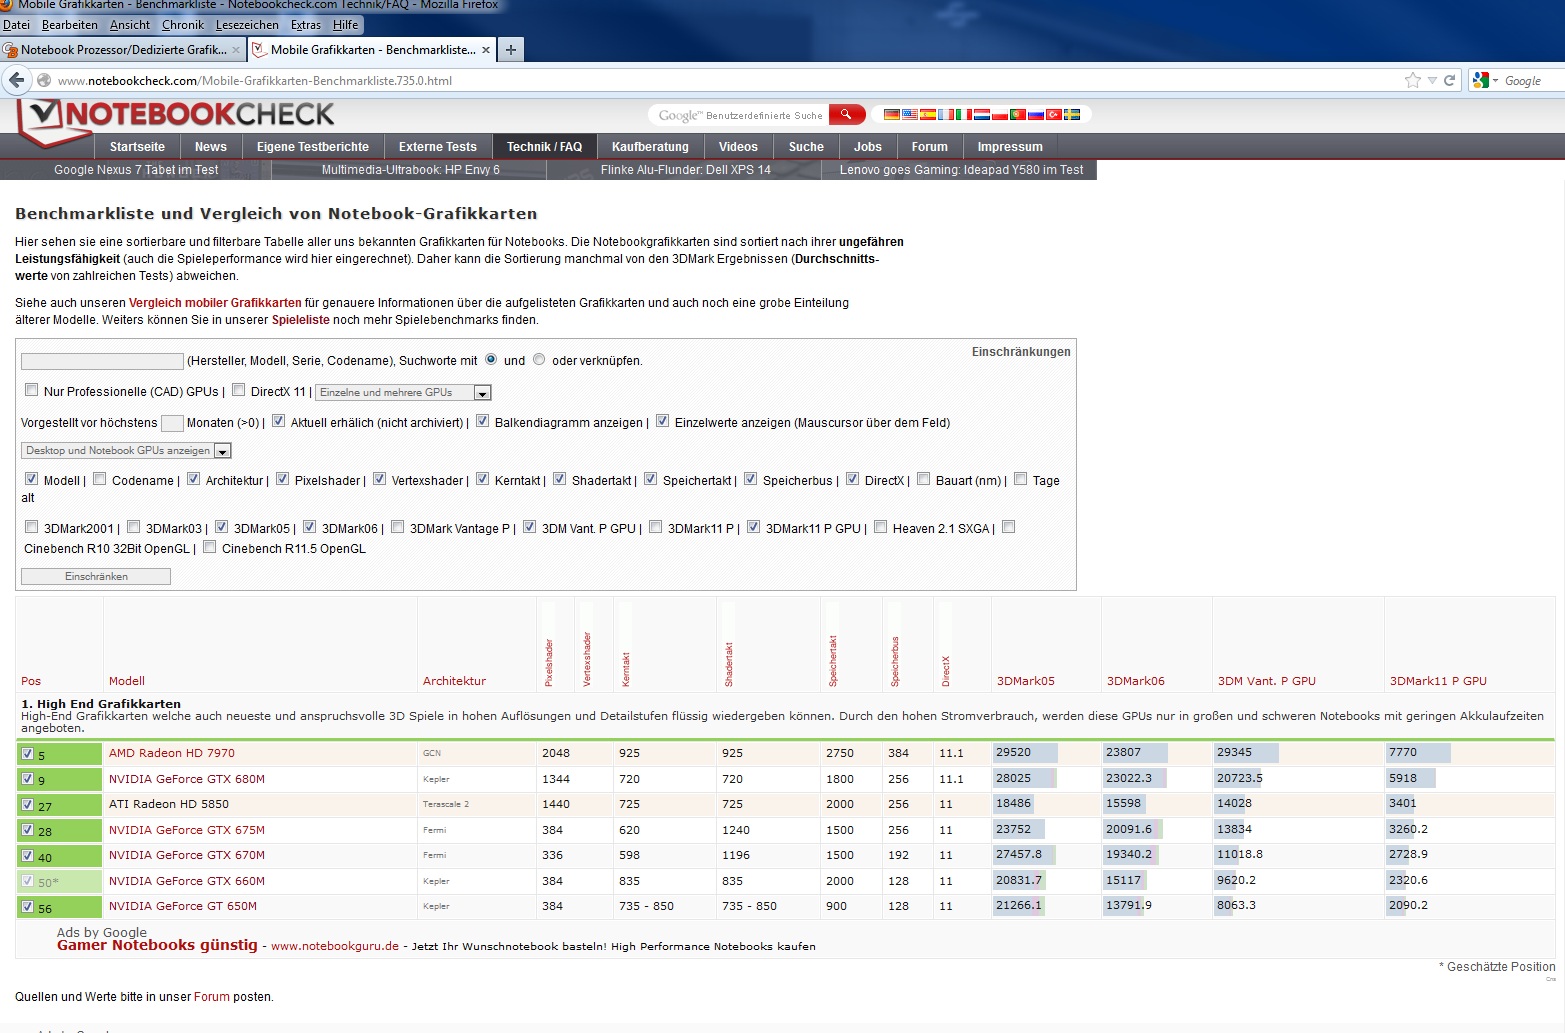This screenshot has height=1033, width=1565.
Task: Open www.notebookguru.de ad link
Action: tap(335, 946)
